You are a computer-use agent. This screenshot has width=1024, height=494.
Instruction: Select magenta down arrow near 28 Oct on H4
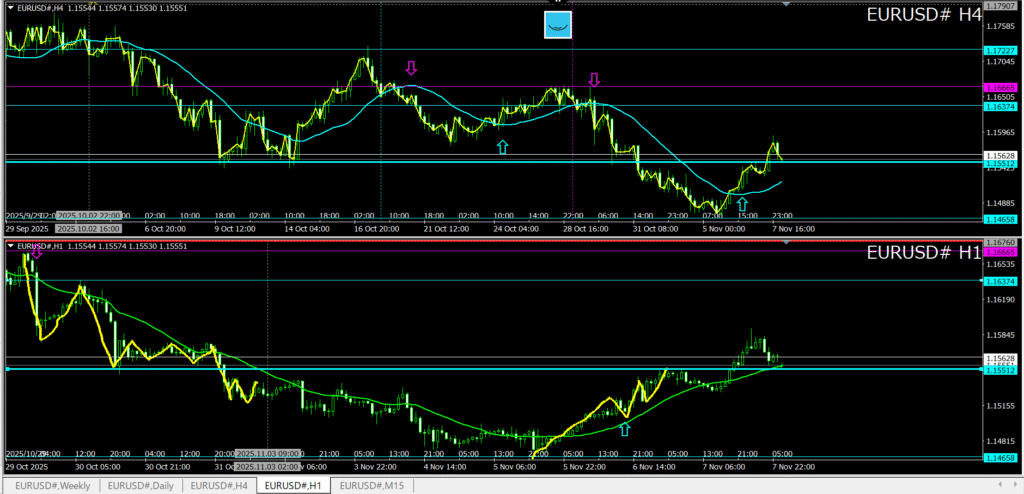[594, 80]
